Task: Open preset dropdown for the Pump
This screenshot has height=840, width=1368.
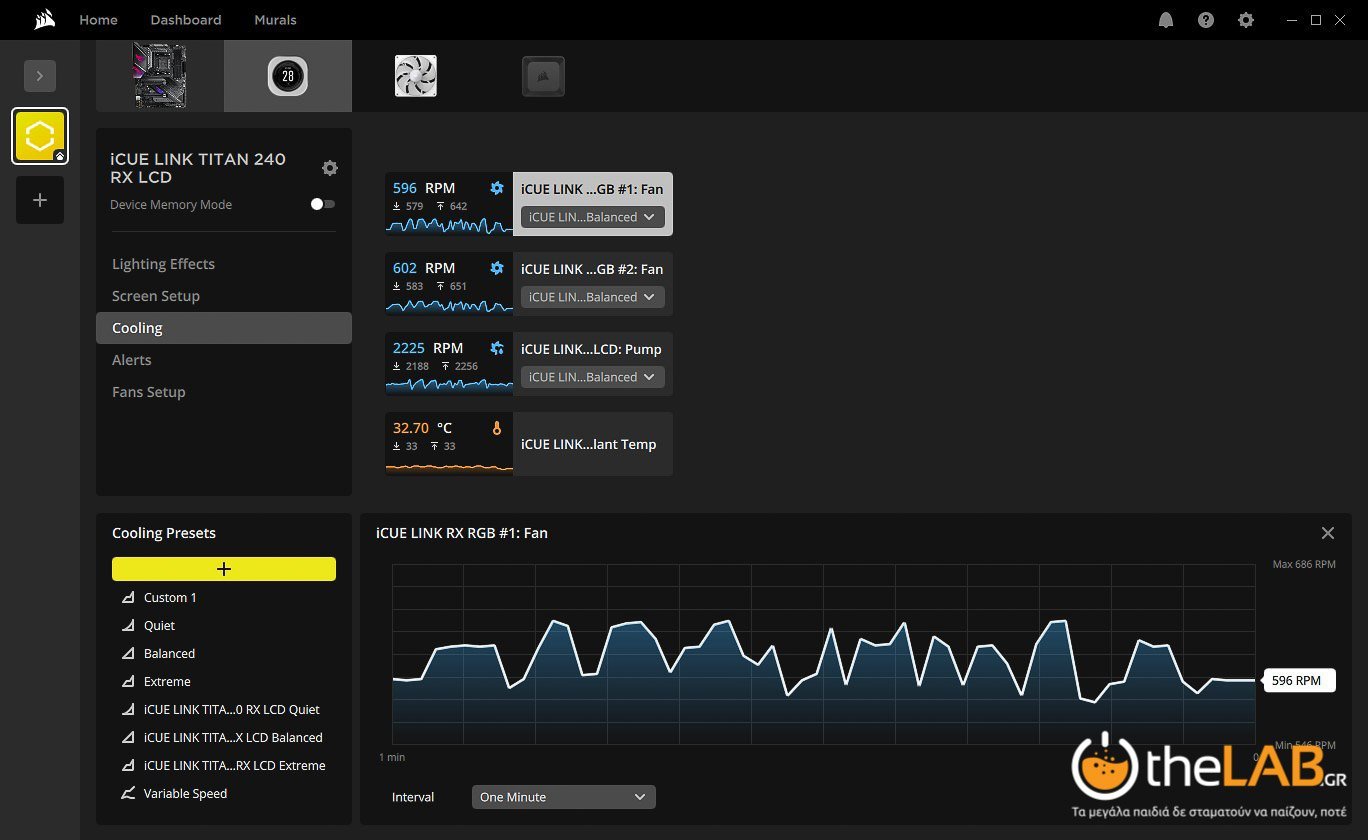Action: [x=592, y=377]
